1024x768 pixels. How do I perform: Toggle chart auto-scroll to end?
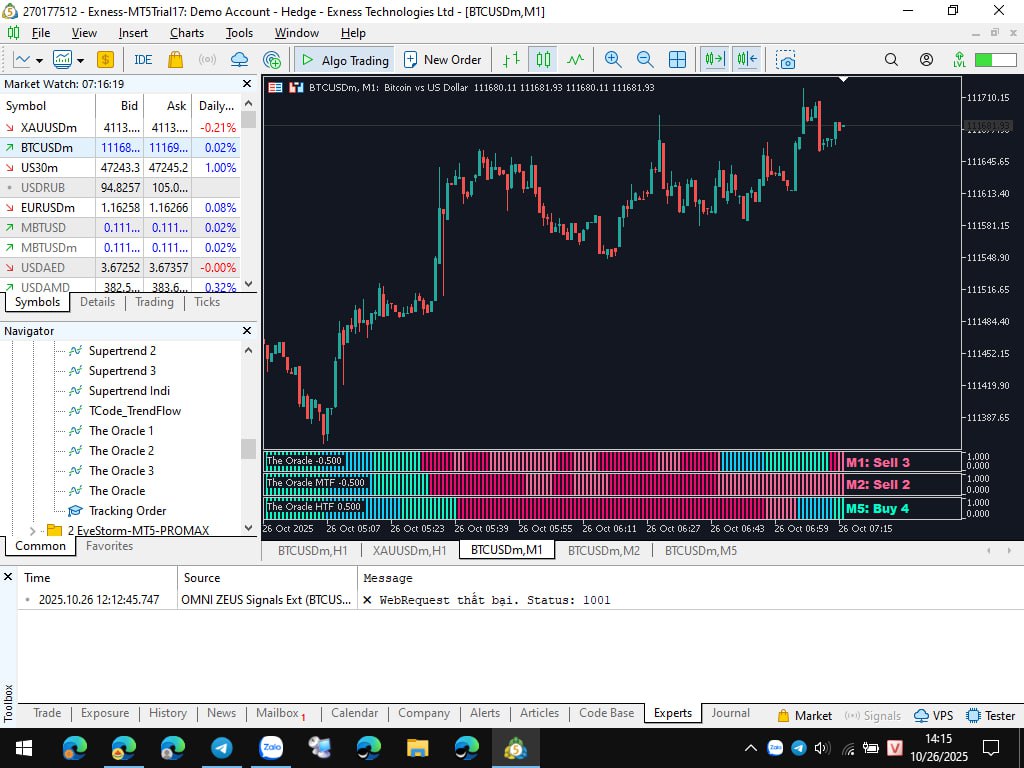pos(714,60)
